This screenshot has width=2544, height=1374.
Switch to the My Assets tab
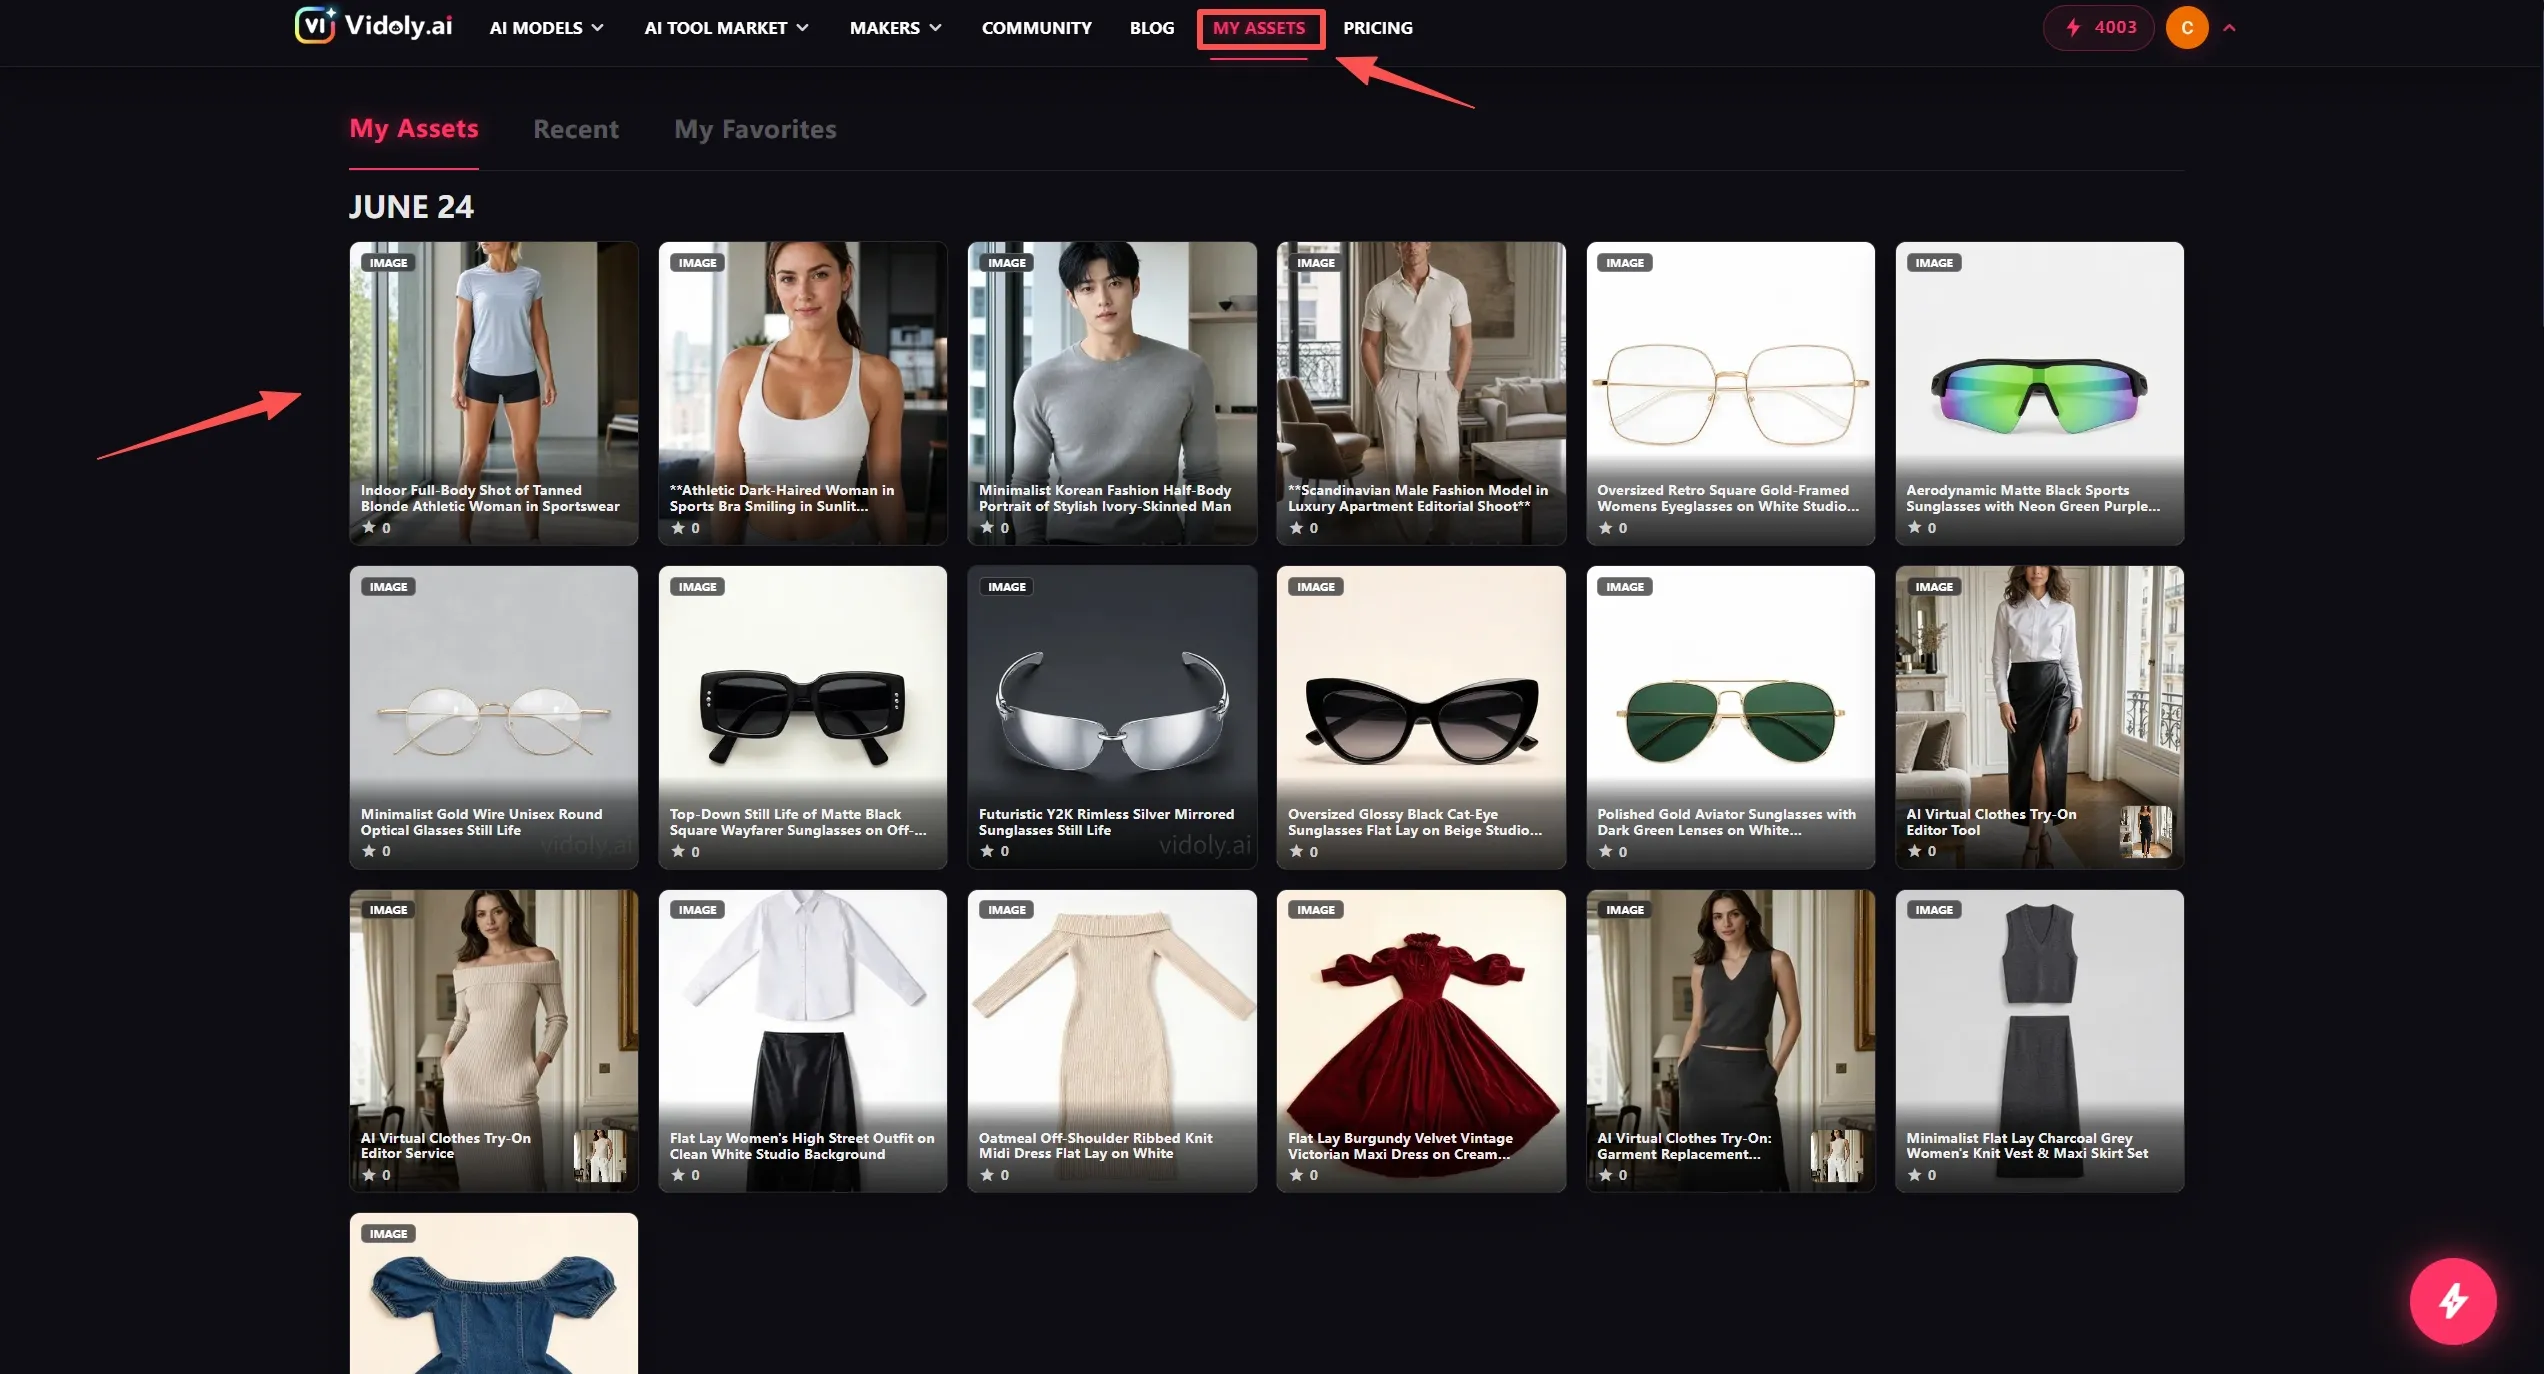pos(414,129)
